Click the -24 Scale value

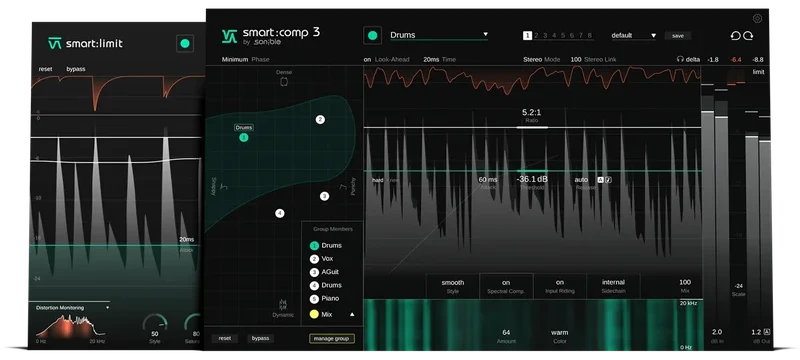point(738,286)
